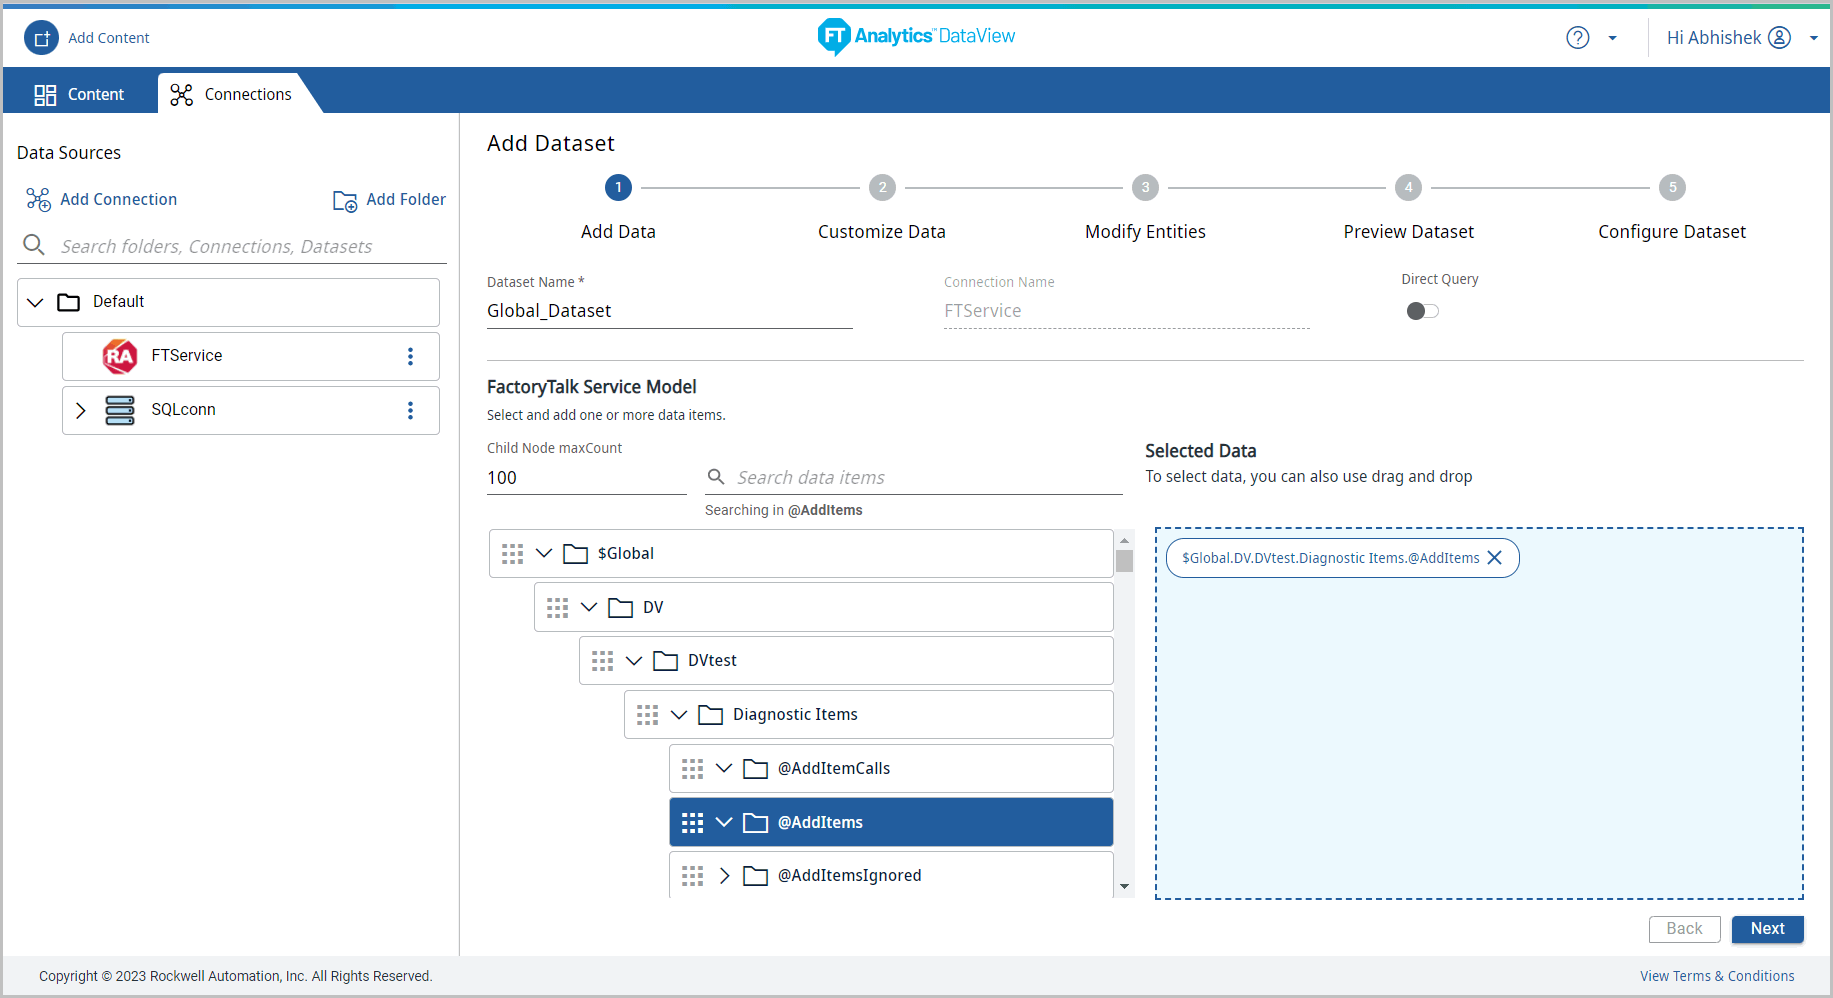
Task: Open FTService three-dot options menu
Action: pyautogui.click(x=410, y=356)
